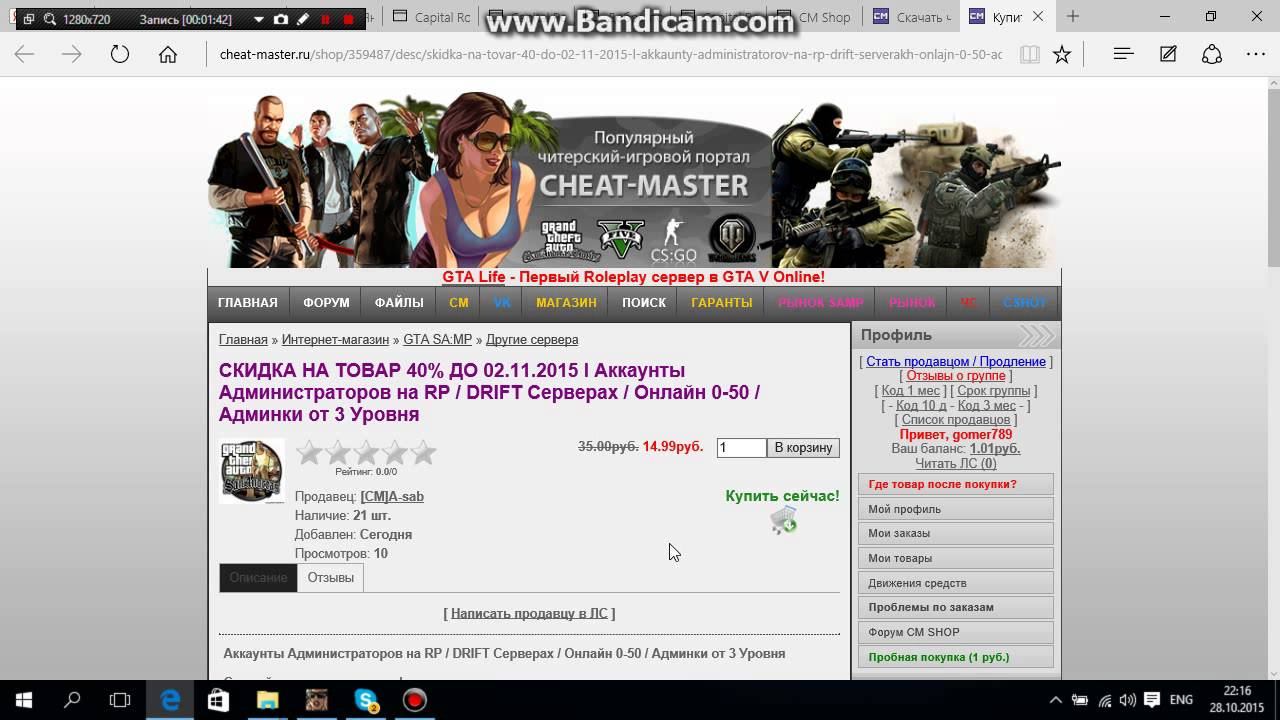Open the browser home page
This screenshot has width=1280, height=720.
(168, 55)
